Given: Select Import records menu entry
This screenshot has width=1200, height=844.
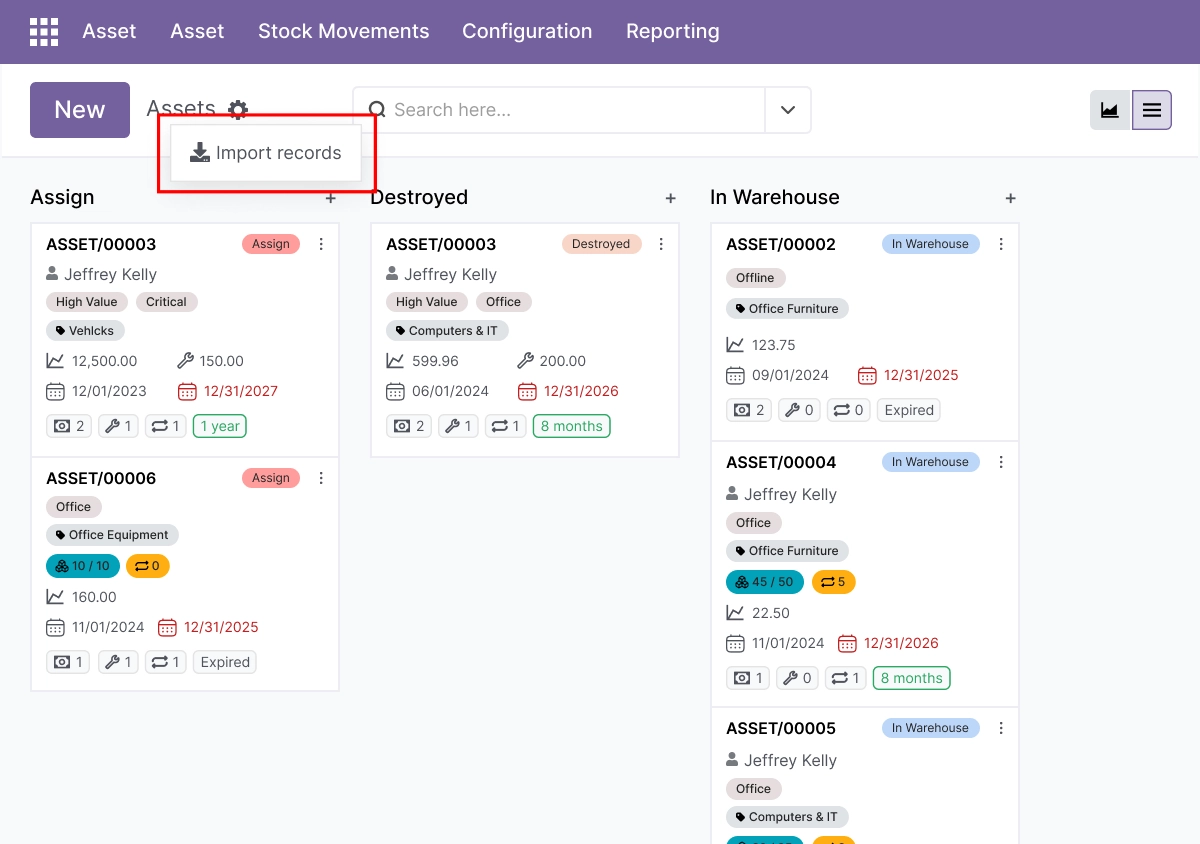Looking at the screenshot, I should point(266,153).
